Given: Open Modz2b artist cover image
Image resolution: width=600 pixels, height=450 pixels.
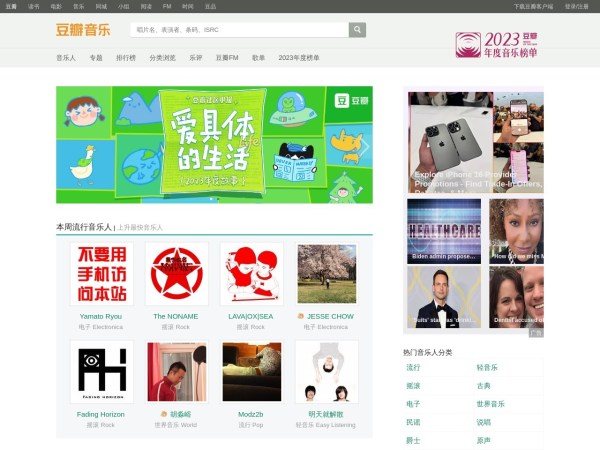Looking at the screenshot, I should point(251,372).
